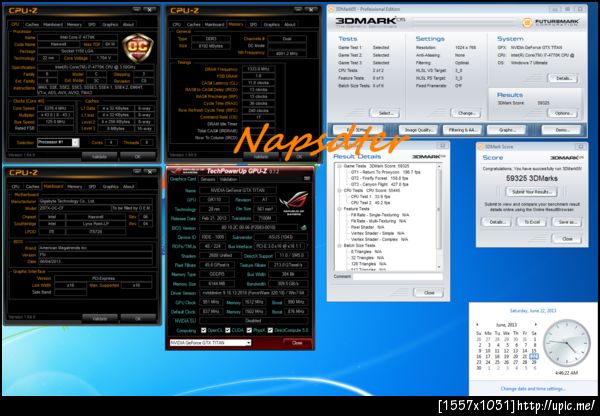Toggle the PhysX checkbox in GPU-Z

pyautogui.click(x=249, y=330)
